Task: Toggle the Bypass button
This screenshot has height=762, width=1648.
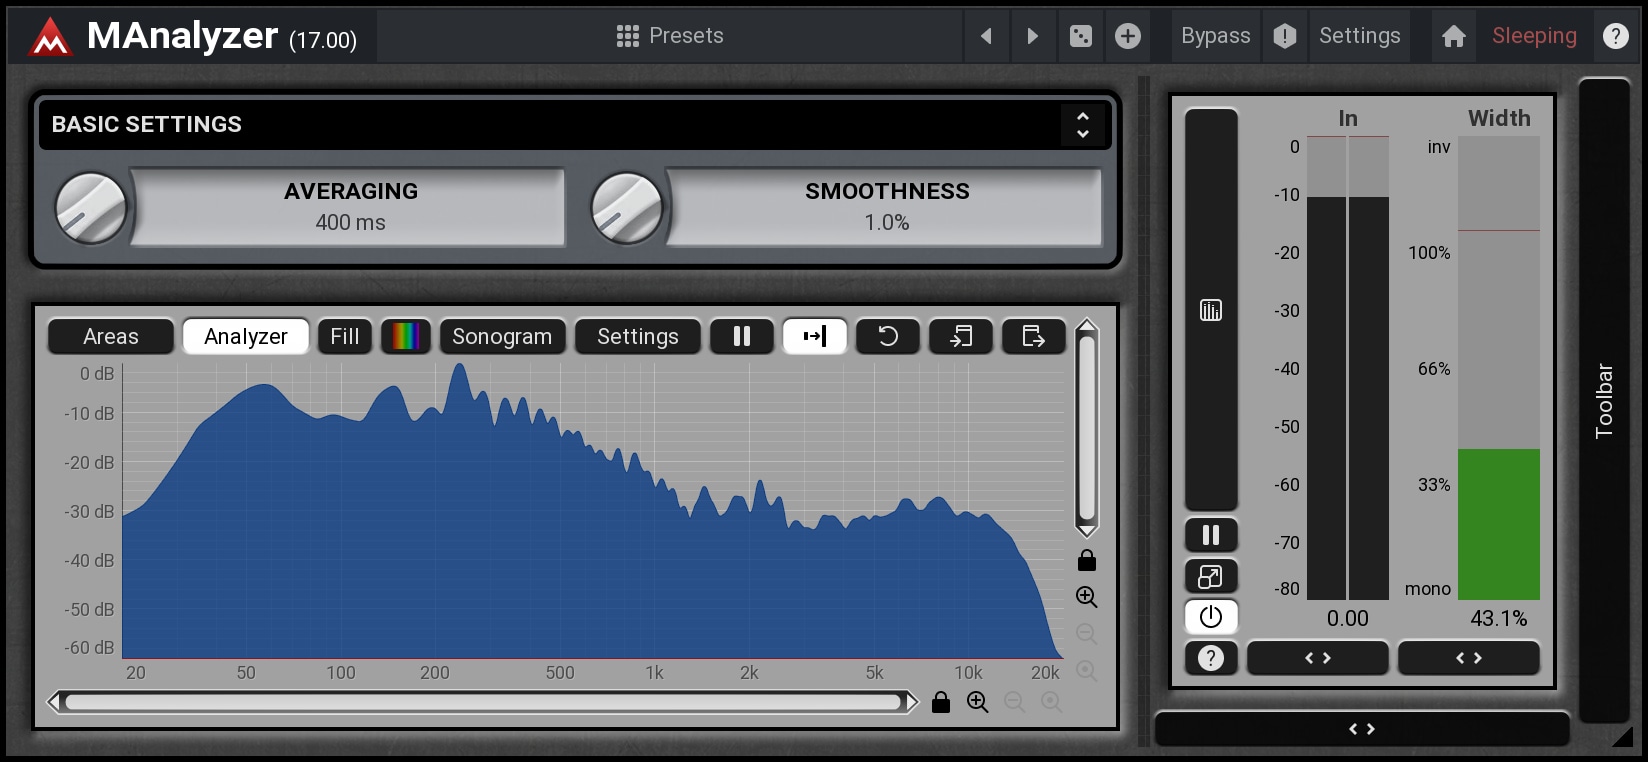Action: tap(1215, 36)
